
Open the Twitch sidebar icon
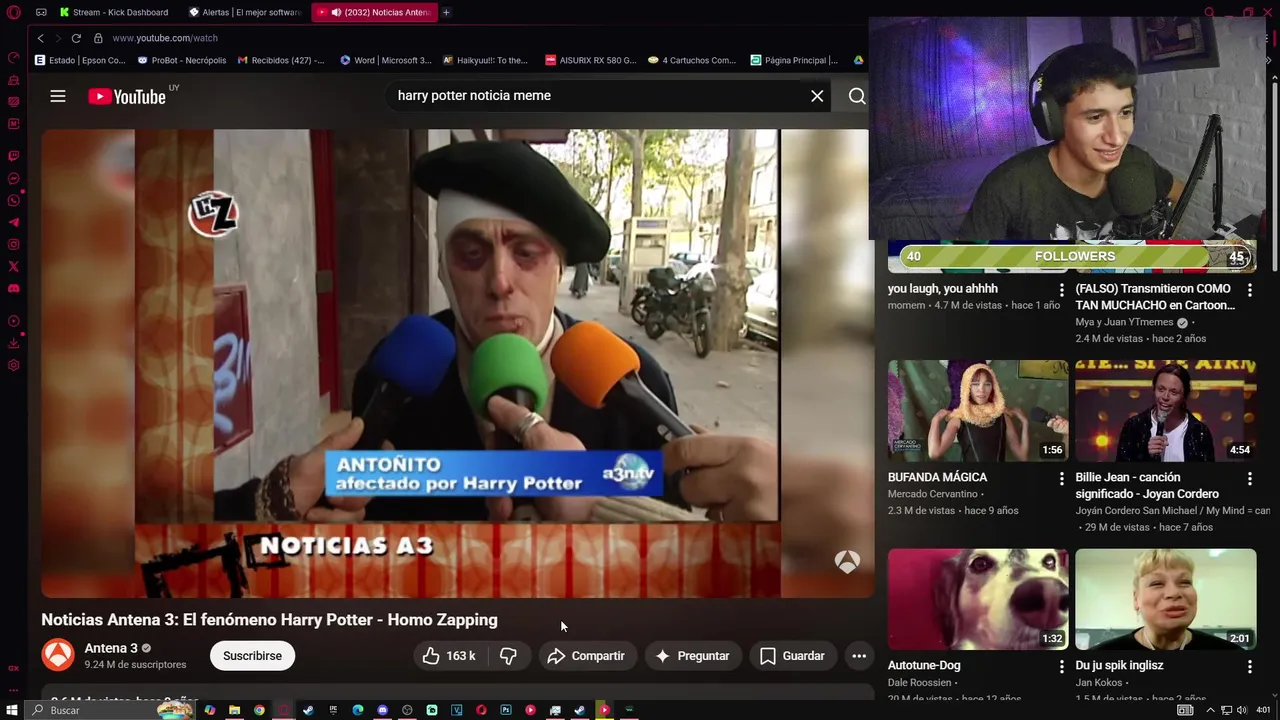click(x=13, y=156)
